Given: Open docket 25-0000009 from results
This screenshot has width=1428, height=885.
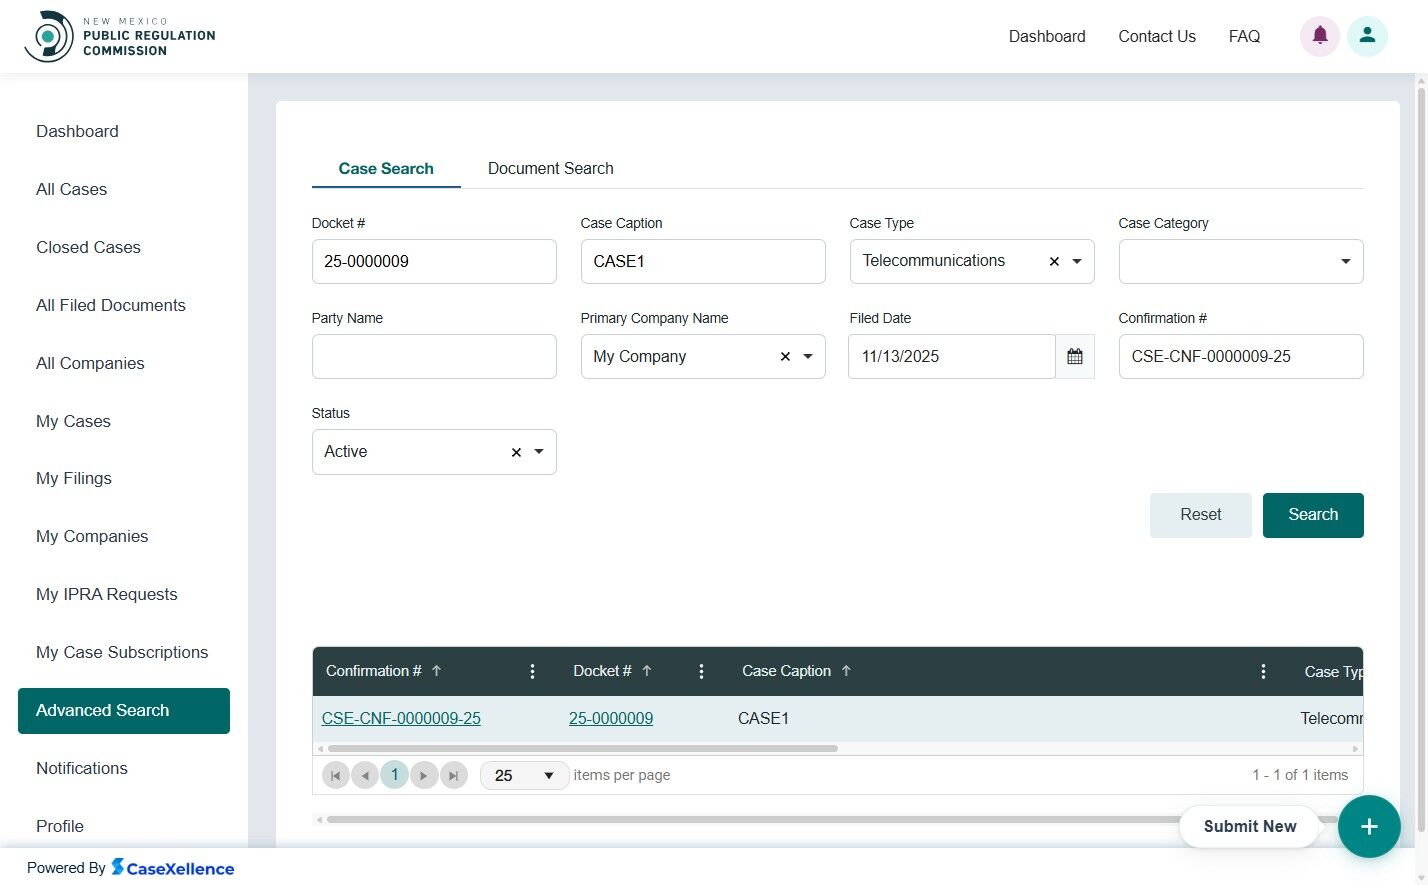Looking at the screenshot, I should pyautogui.click(x=610, y=718).
